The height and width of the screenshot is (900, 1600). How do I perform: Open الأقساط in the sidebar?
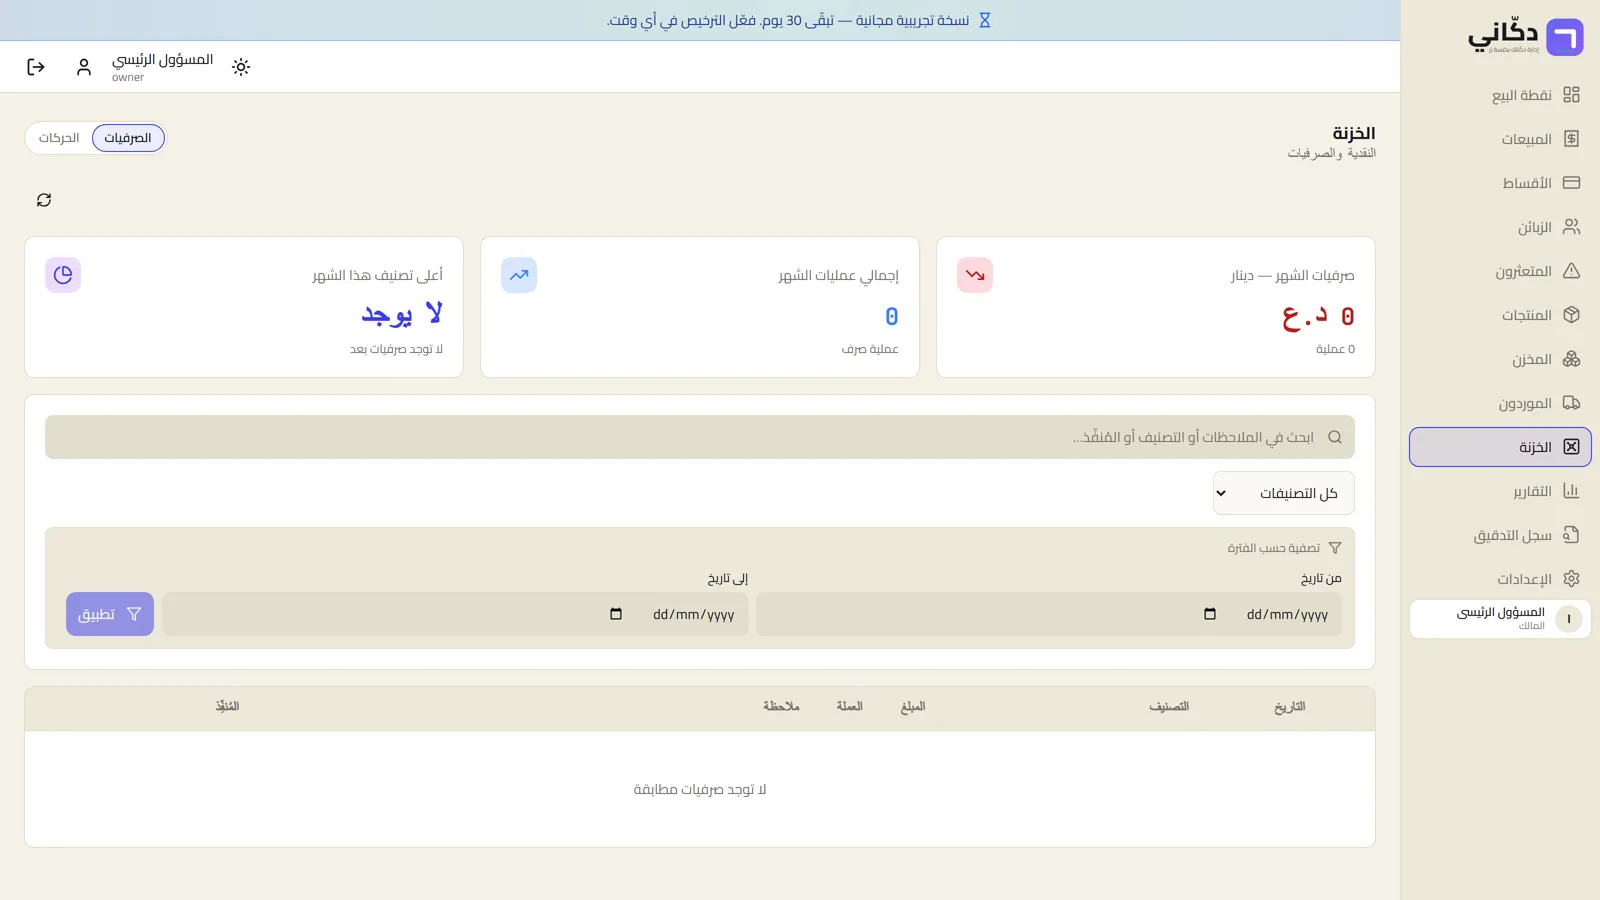[1500, 183]
